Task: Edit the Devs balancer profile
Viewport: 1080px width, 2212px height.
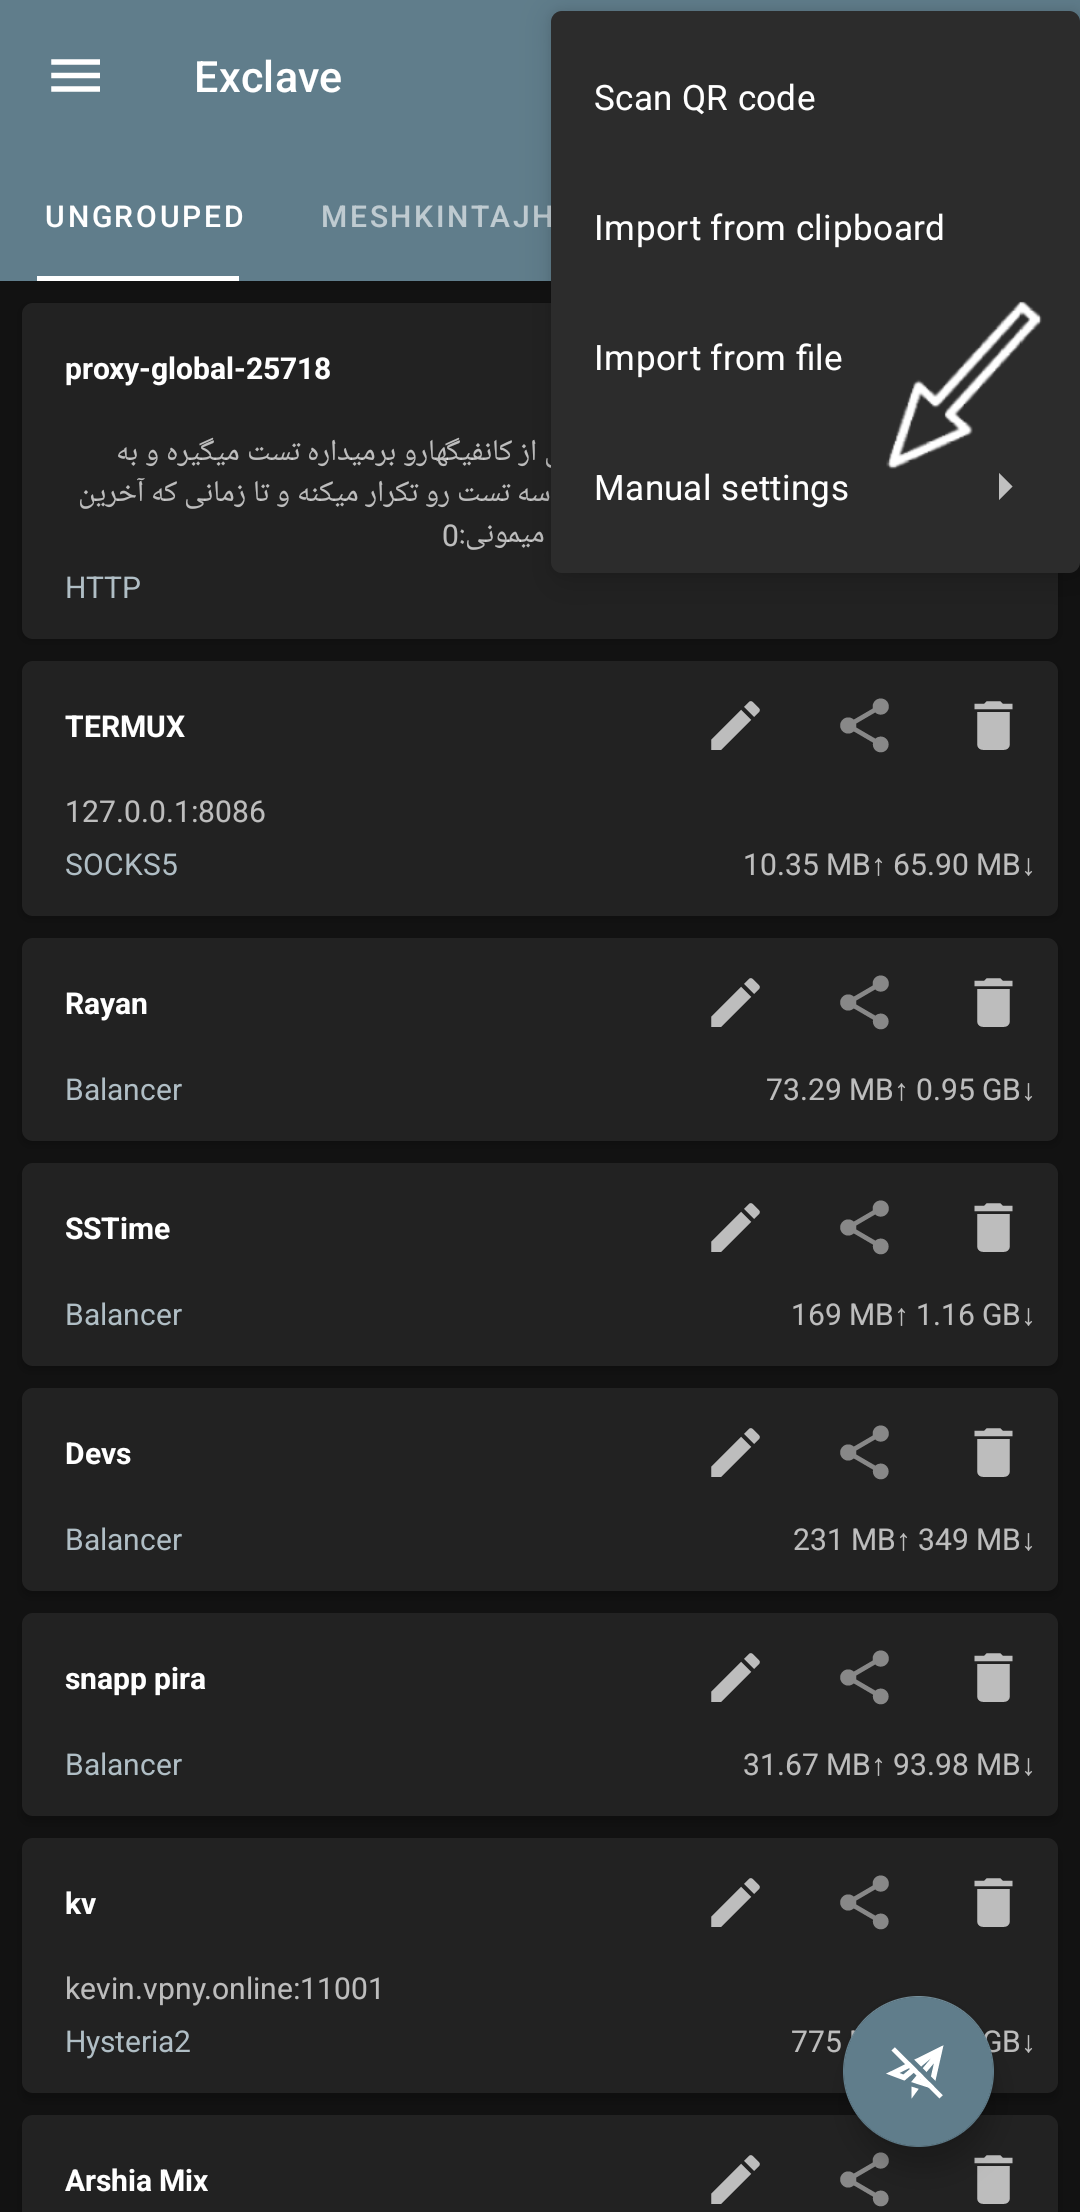Action: coord(735,1452)
